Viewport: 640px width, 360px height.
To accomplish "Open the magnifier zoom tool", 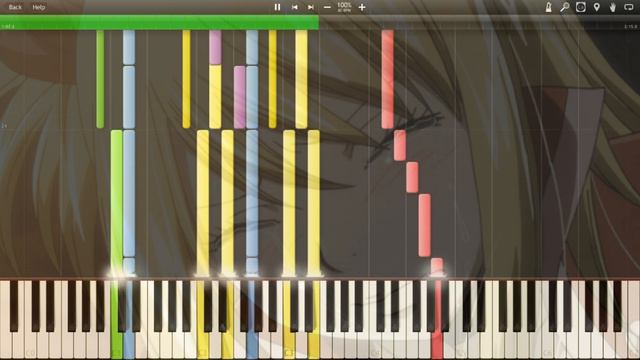I will click(564, 7).
